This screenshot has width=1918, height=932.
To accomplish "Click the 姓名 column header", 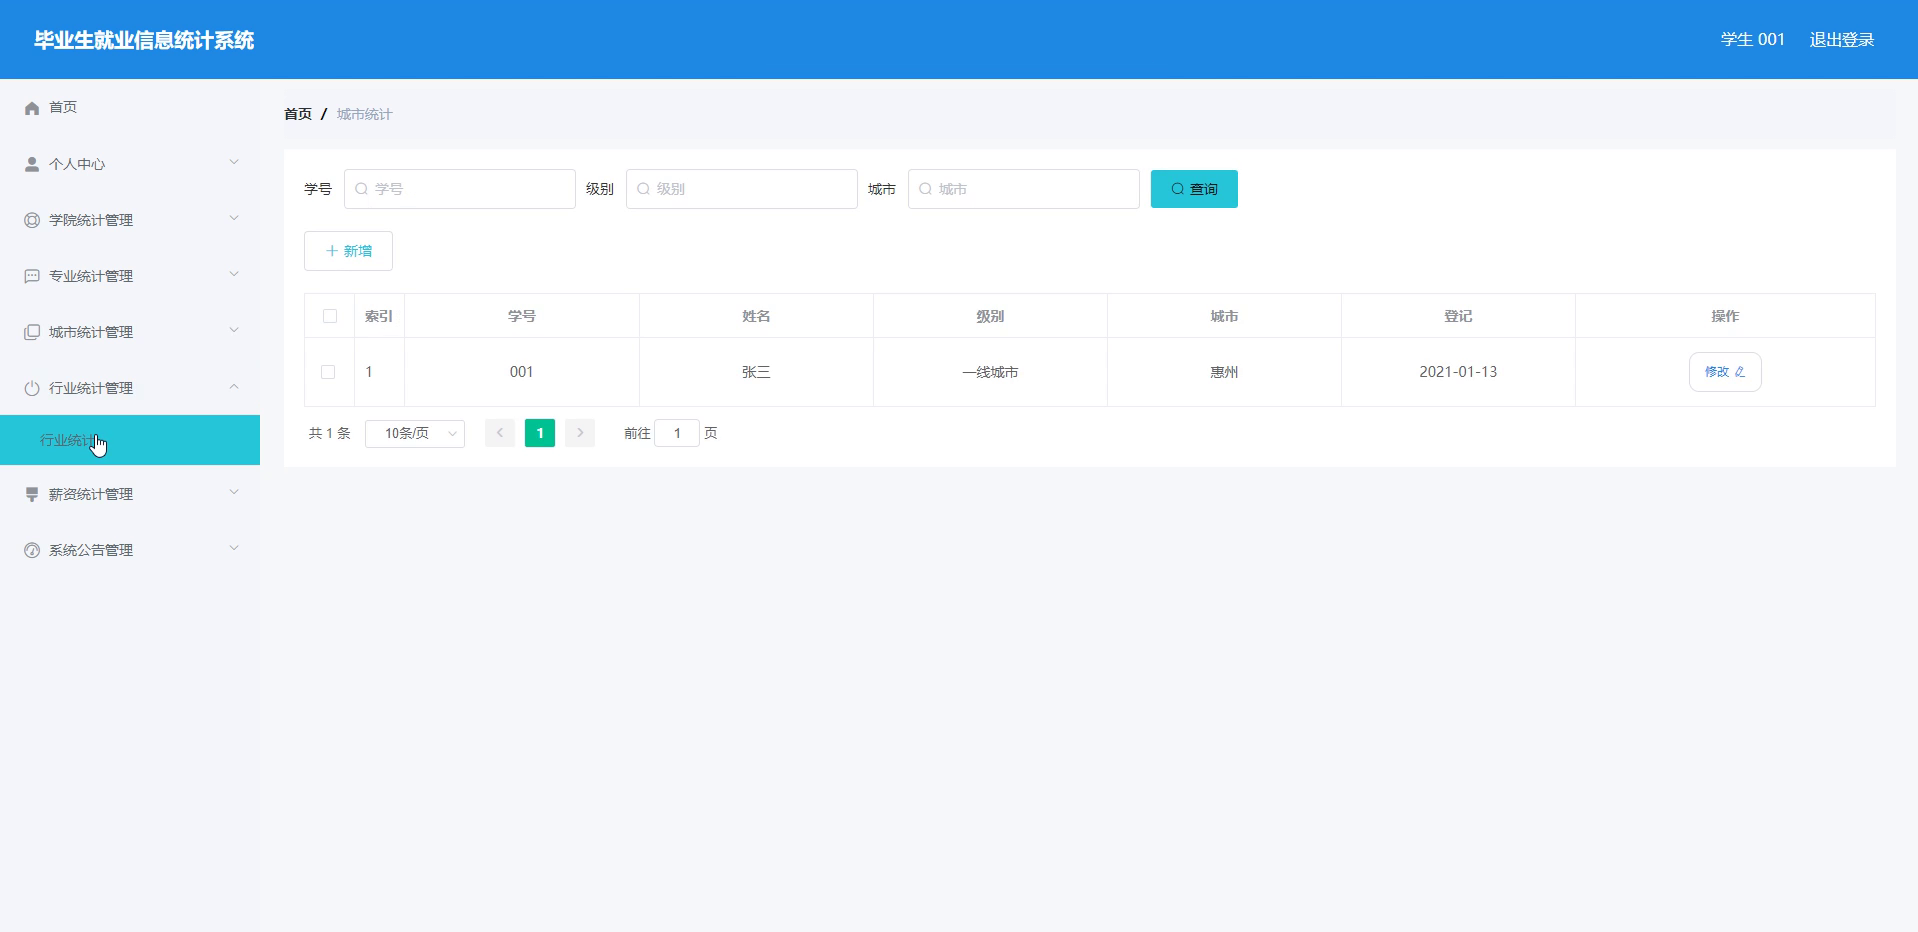I will click(x=756, y=316).
